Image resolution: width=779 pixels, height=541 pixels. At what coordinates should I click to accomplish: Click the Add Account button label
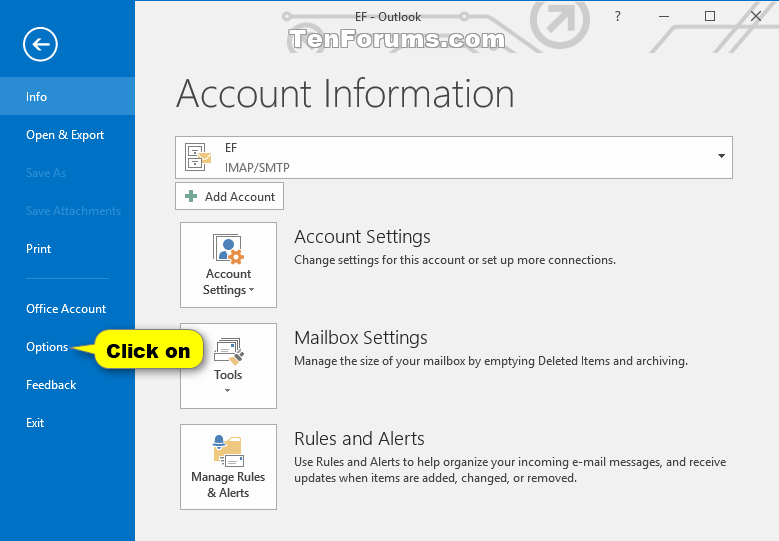(x=240, y=197)
